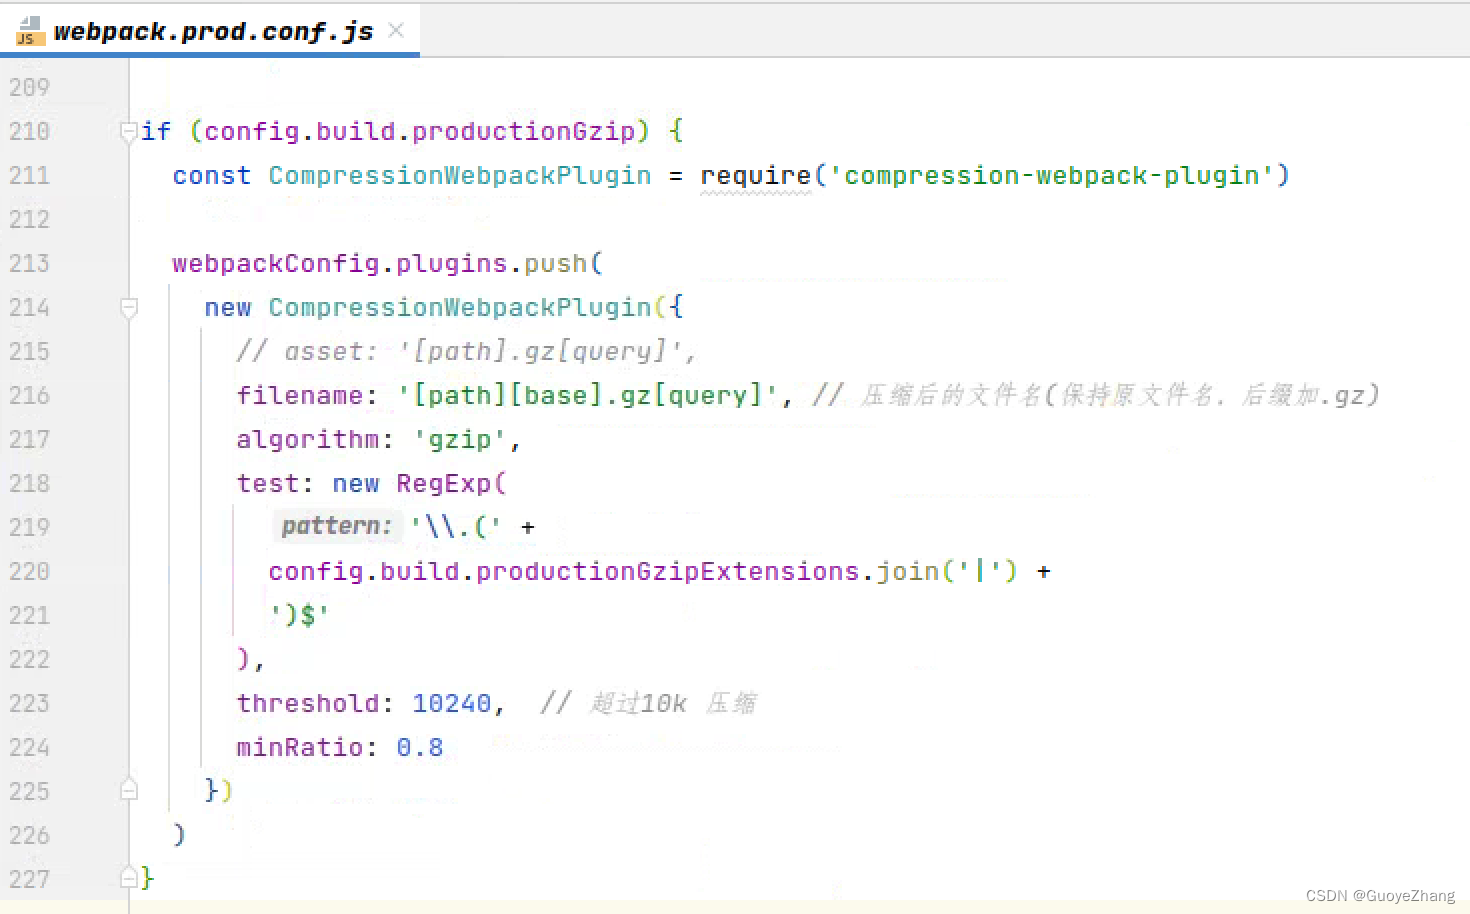Click line number 226 in gutter
Image resolution: width=1470 pixels, height=914 pixels.
click(29, 836)
